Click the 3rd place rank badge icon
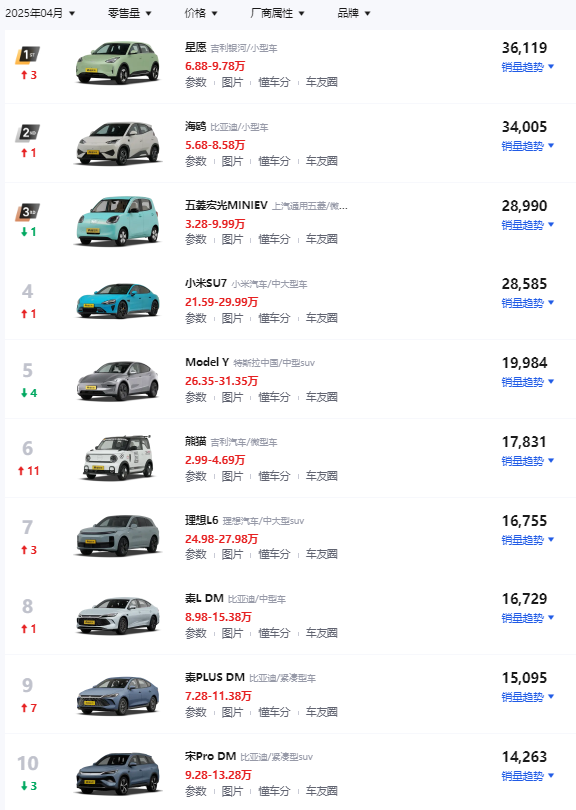 pyautogui.click(x=28, y=212)
